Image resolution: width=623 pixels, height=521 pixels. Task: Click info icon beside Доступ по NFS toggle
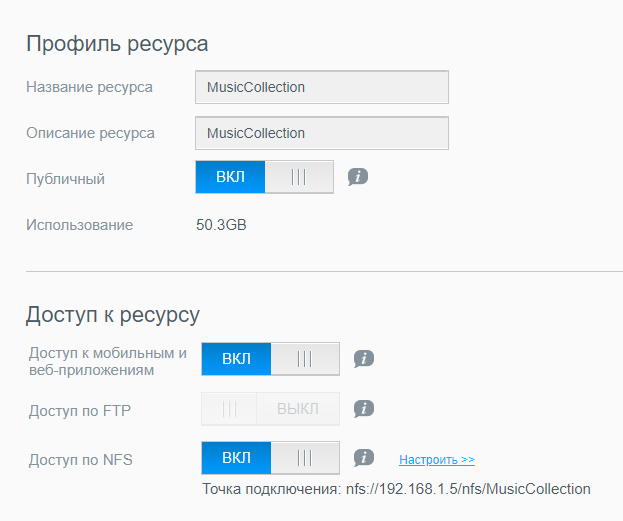(x=364, y=458)
